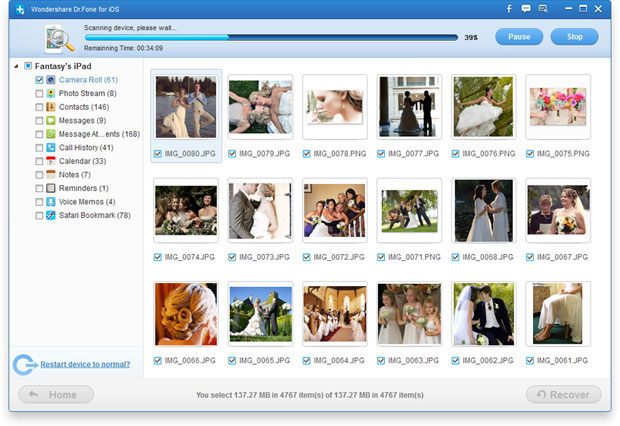
Task: Click the Messages green bubble icon
Action: pyautogui.click(x=51, y=120)
